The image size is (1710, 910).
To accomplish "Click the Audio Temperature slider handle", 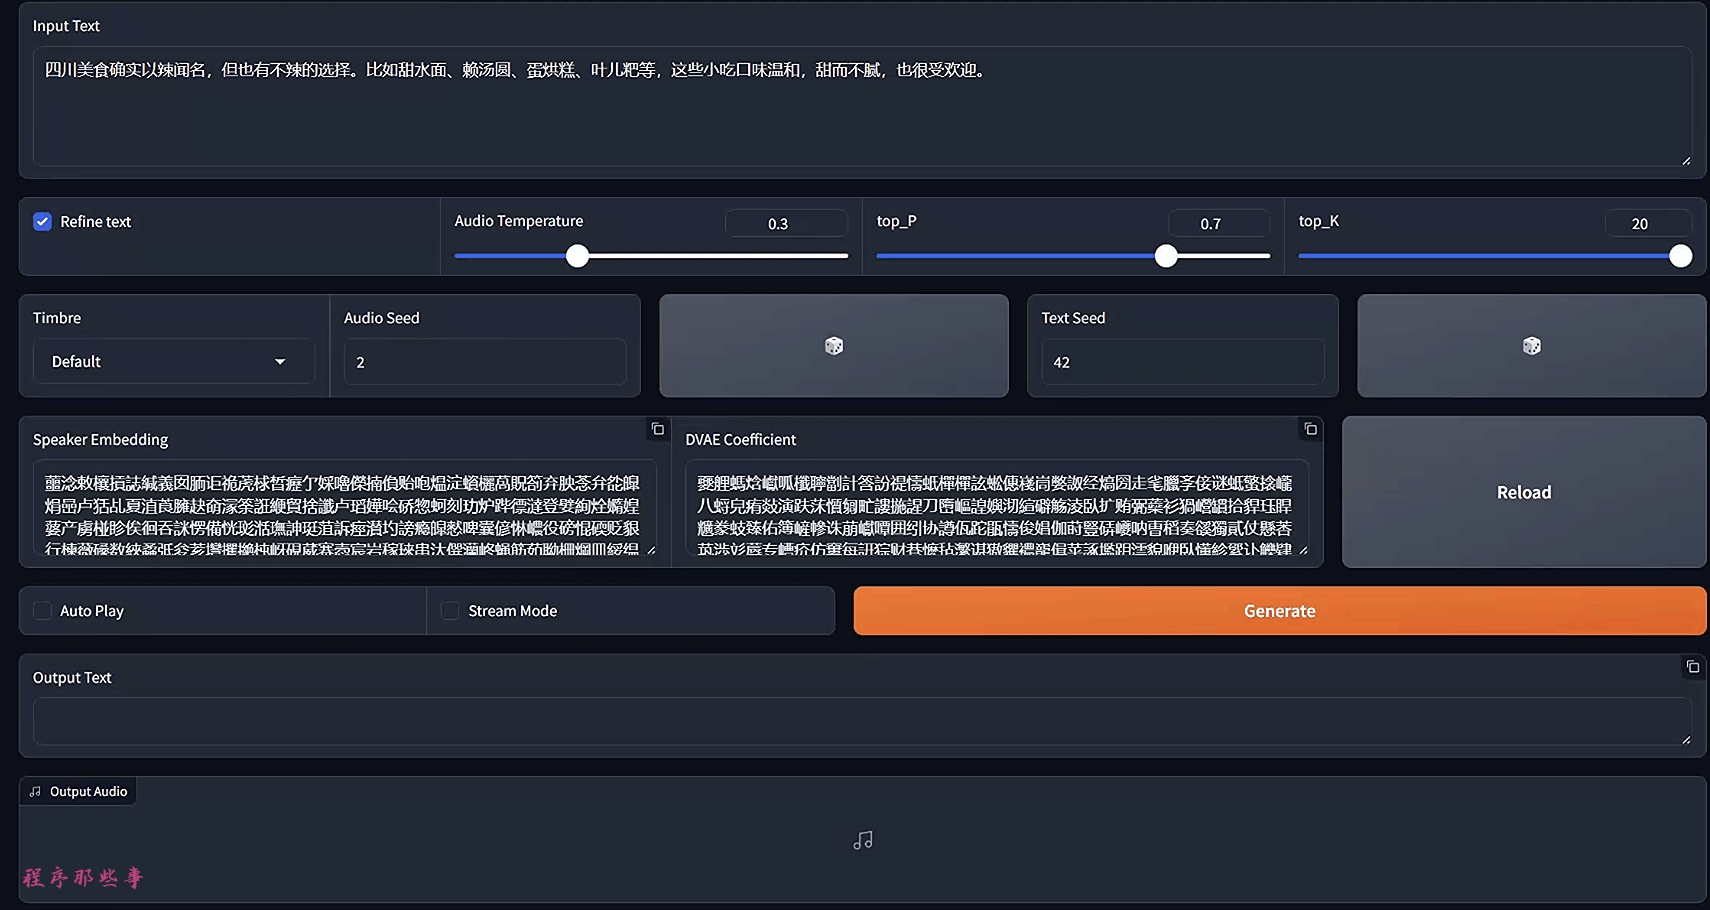I will point(577,256).
